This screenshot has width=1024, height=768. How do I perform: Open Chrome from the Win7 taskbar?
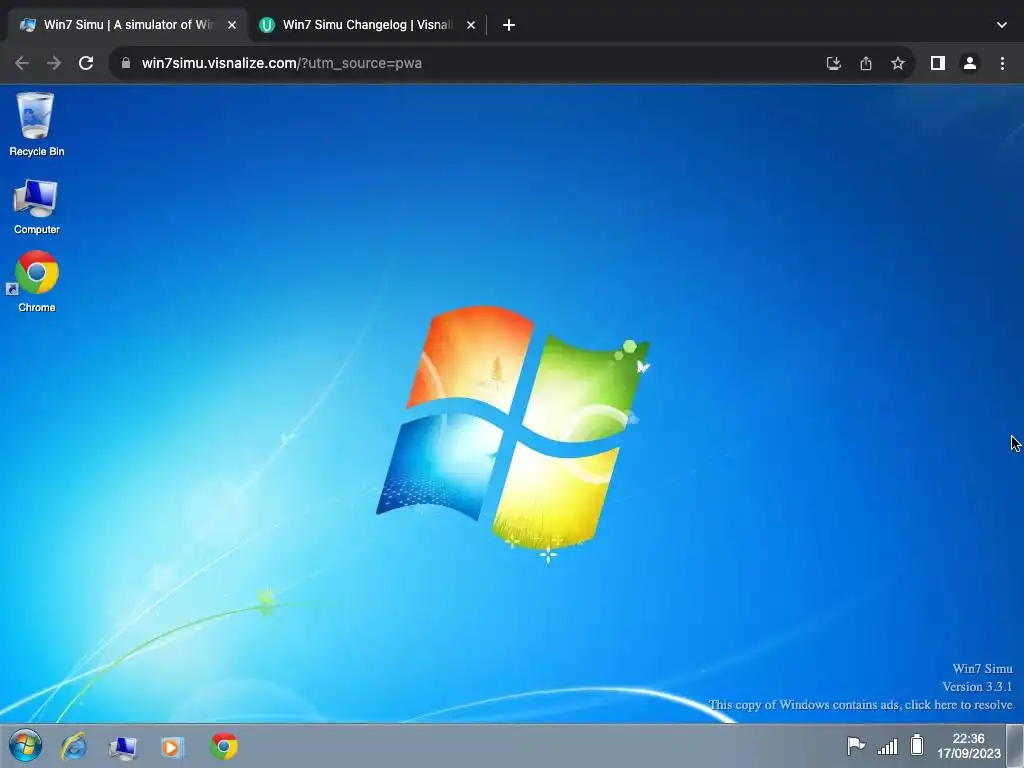pyautogui.click(x=224, y=746)
